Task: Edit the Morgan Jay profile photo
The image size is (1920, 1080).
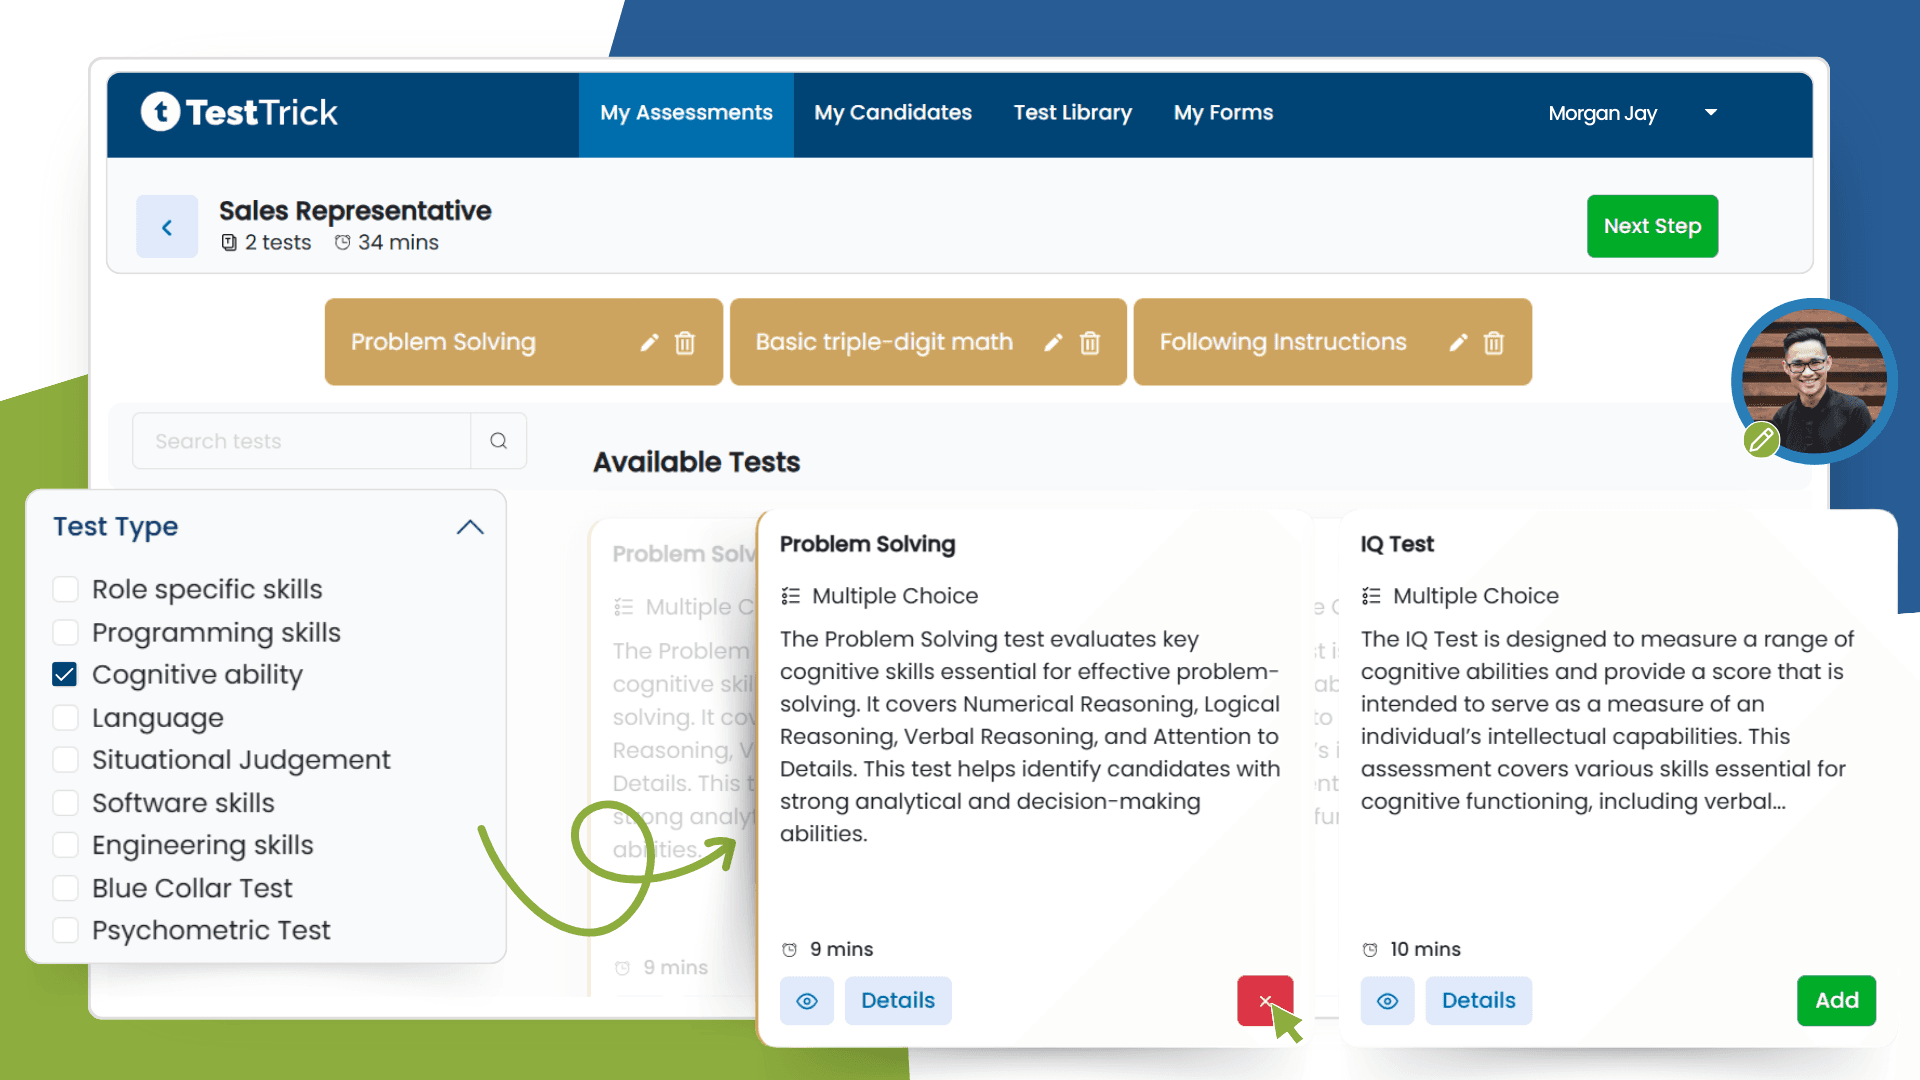Action: tap(1761, 439)
